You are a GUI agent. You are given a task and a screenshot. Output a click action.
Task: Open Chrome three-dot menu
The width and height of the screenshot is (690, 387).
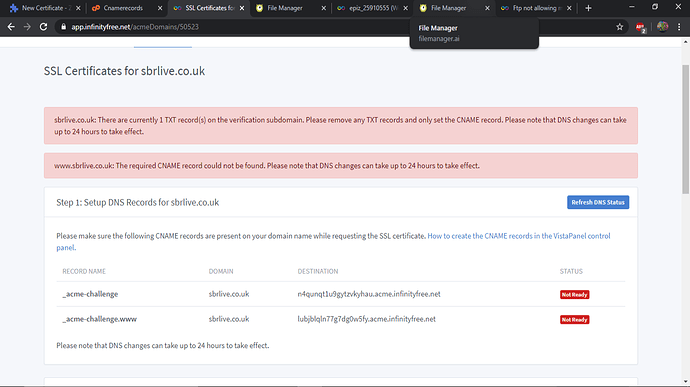(x=679, y=27)
